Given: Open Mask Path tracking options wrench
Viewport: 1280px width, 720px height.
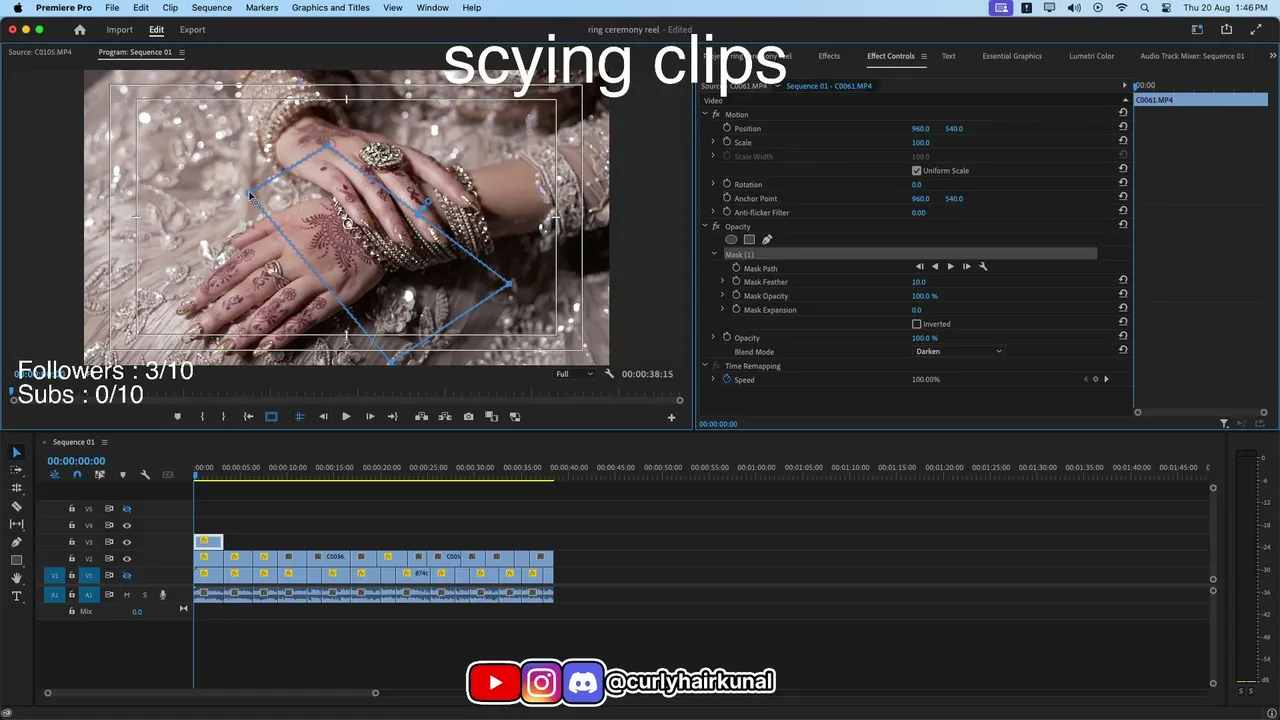Looking at the screenshot, I should (x=983, y=267).
